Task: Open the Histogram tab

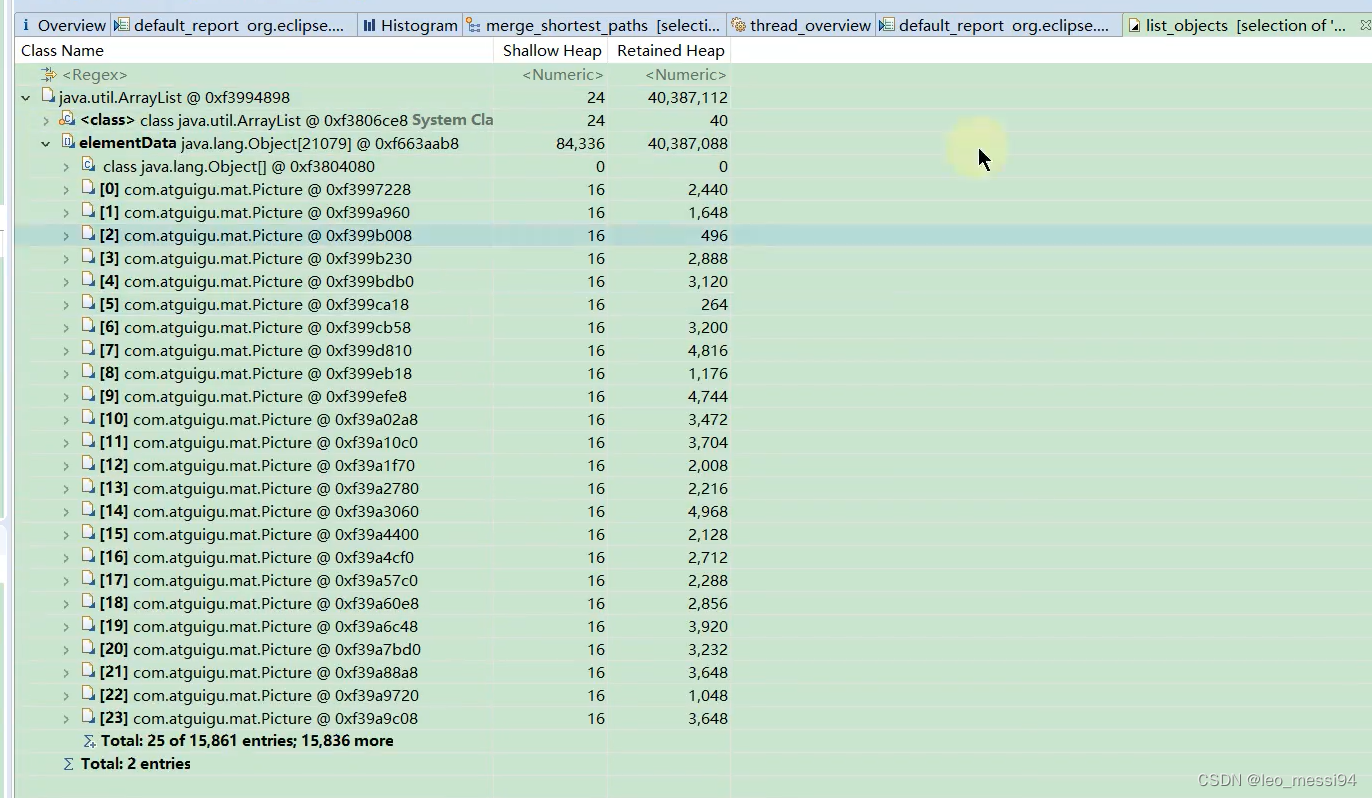Action: pyautogui.click(x=409, y=25)
